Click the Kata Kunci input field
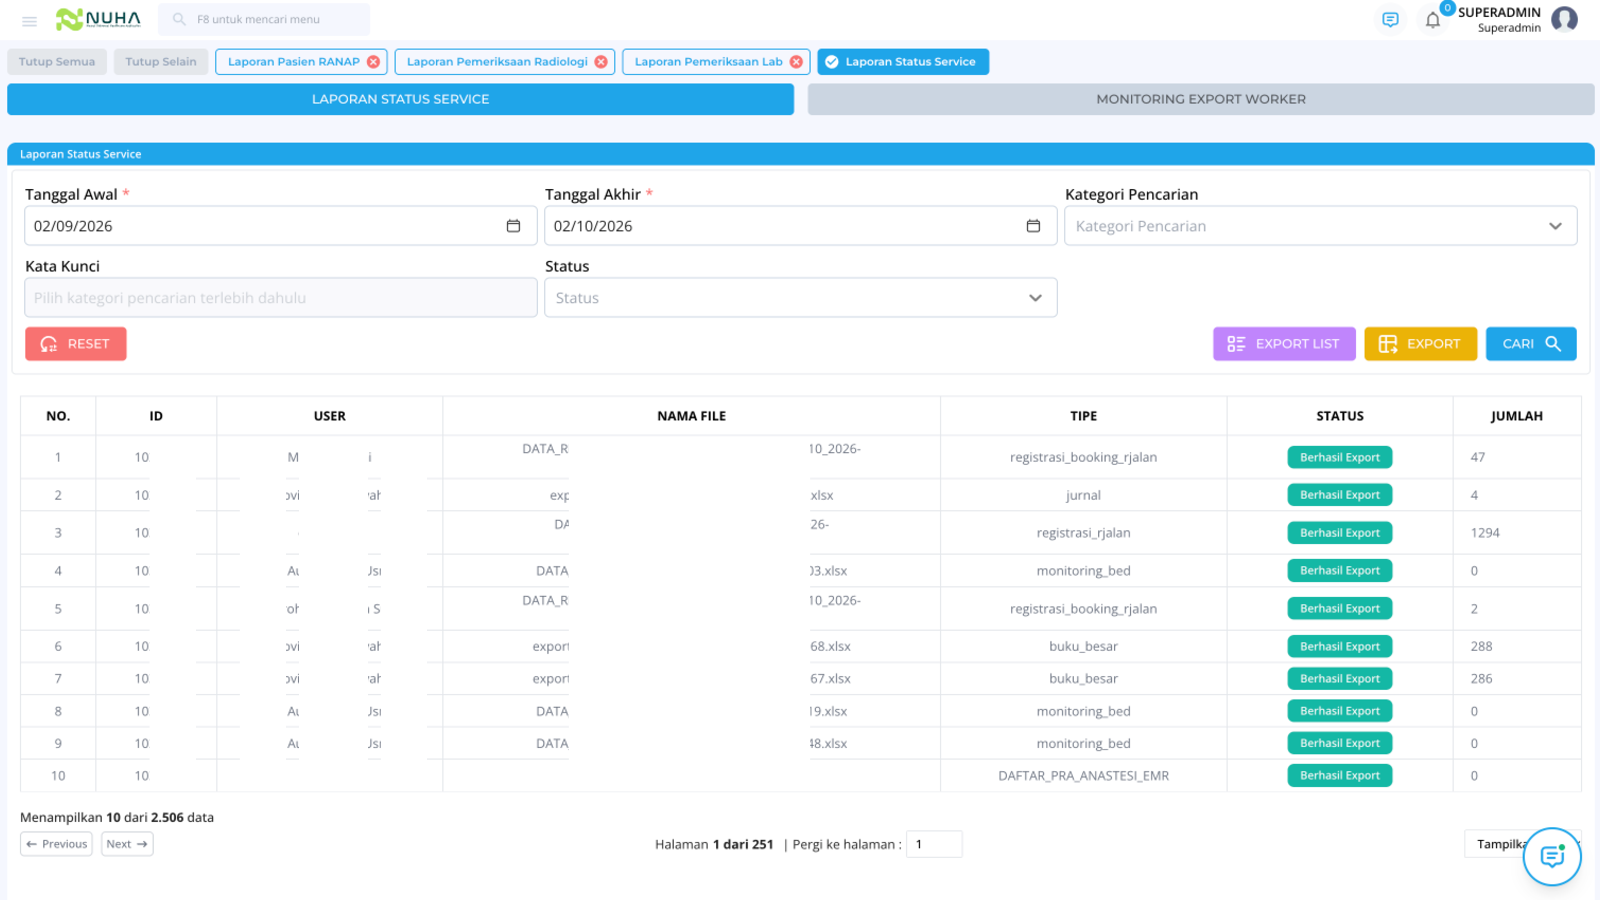 tap(280, 298)
